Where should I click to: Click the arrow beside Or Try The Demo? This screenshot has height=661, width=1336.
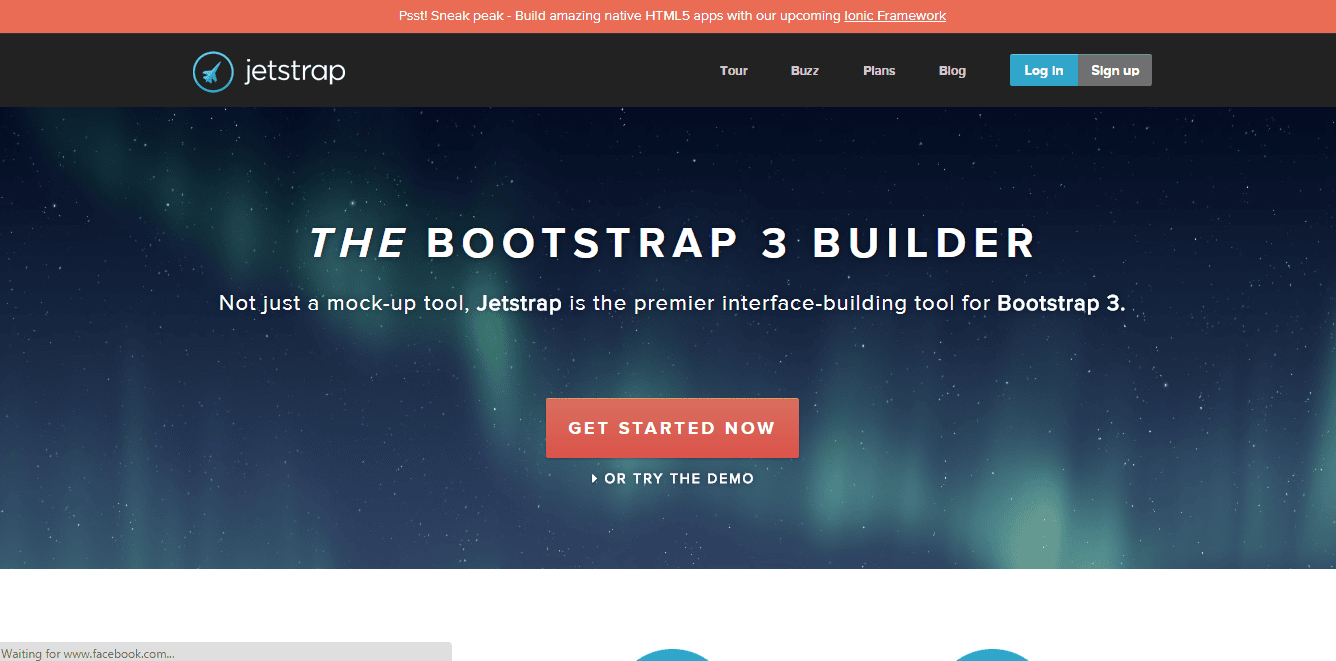(595, 479)
